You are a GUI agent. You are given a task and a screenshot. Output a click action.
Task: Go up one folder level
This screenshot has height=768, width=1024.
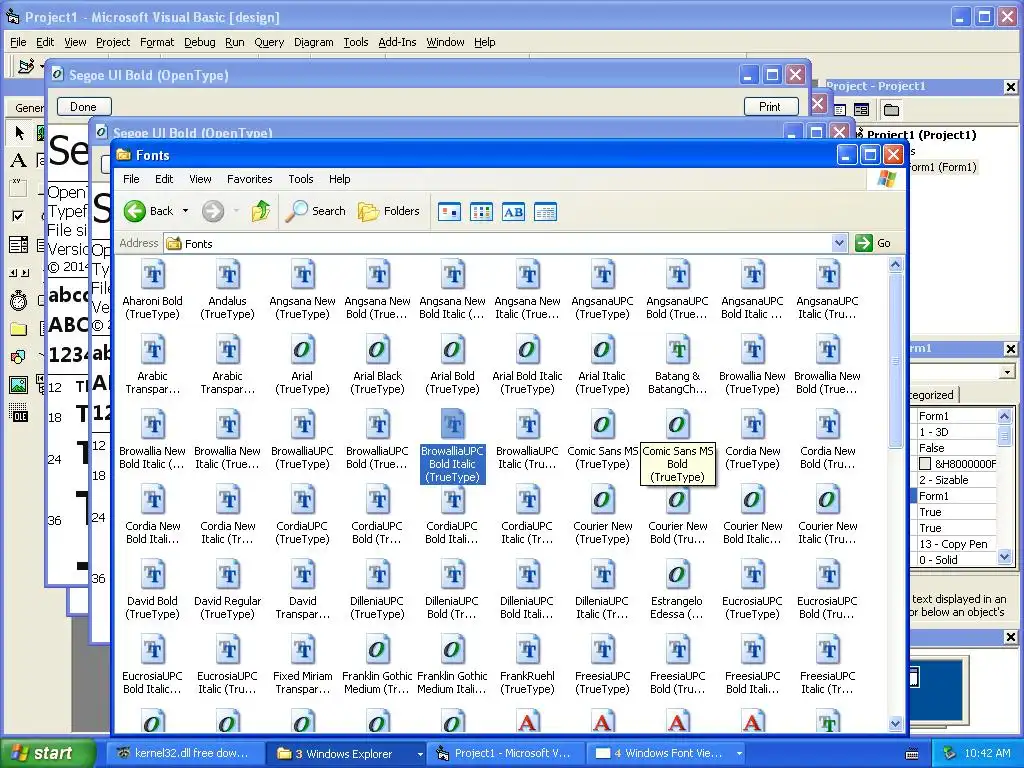(x=261, y=211)
